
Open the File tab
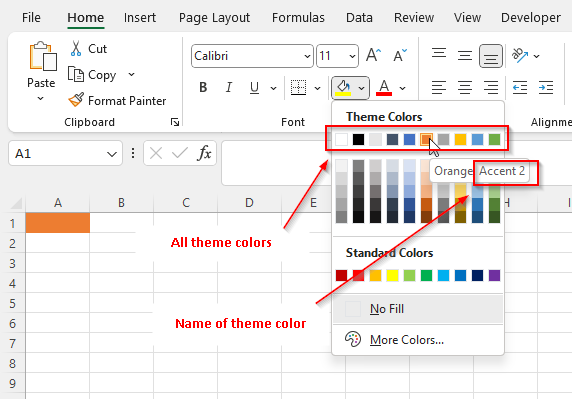click(31, 18)
